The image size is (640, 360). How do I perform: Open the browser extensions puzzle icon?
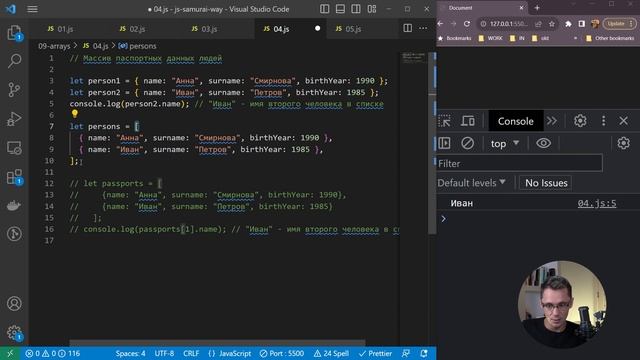pyautogui.click(x=568, y=24)
